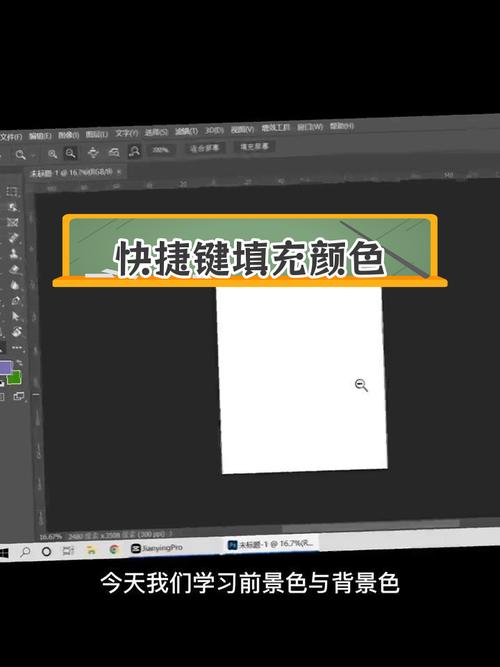Select the Hand tool in toolbar

[17, 332]
